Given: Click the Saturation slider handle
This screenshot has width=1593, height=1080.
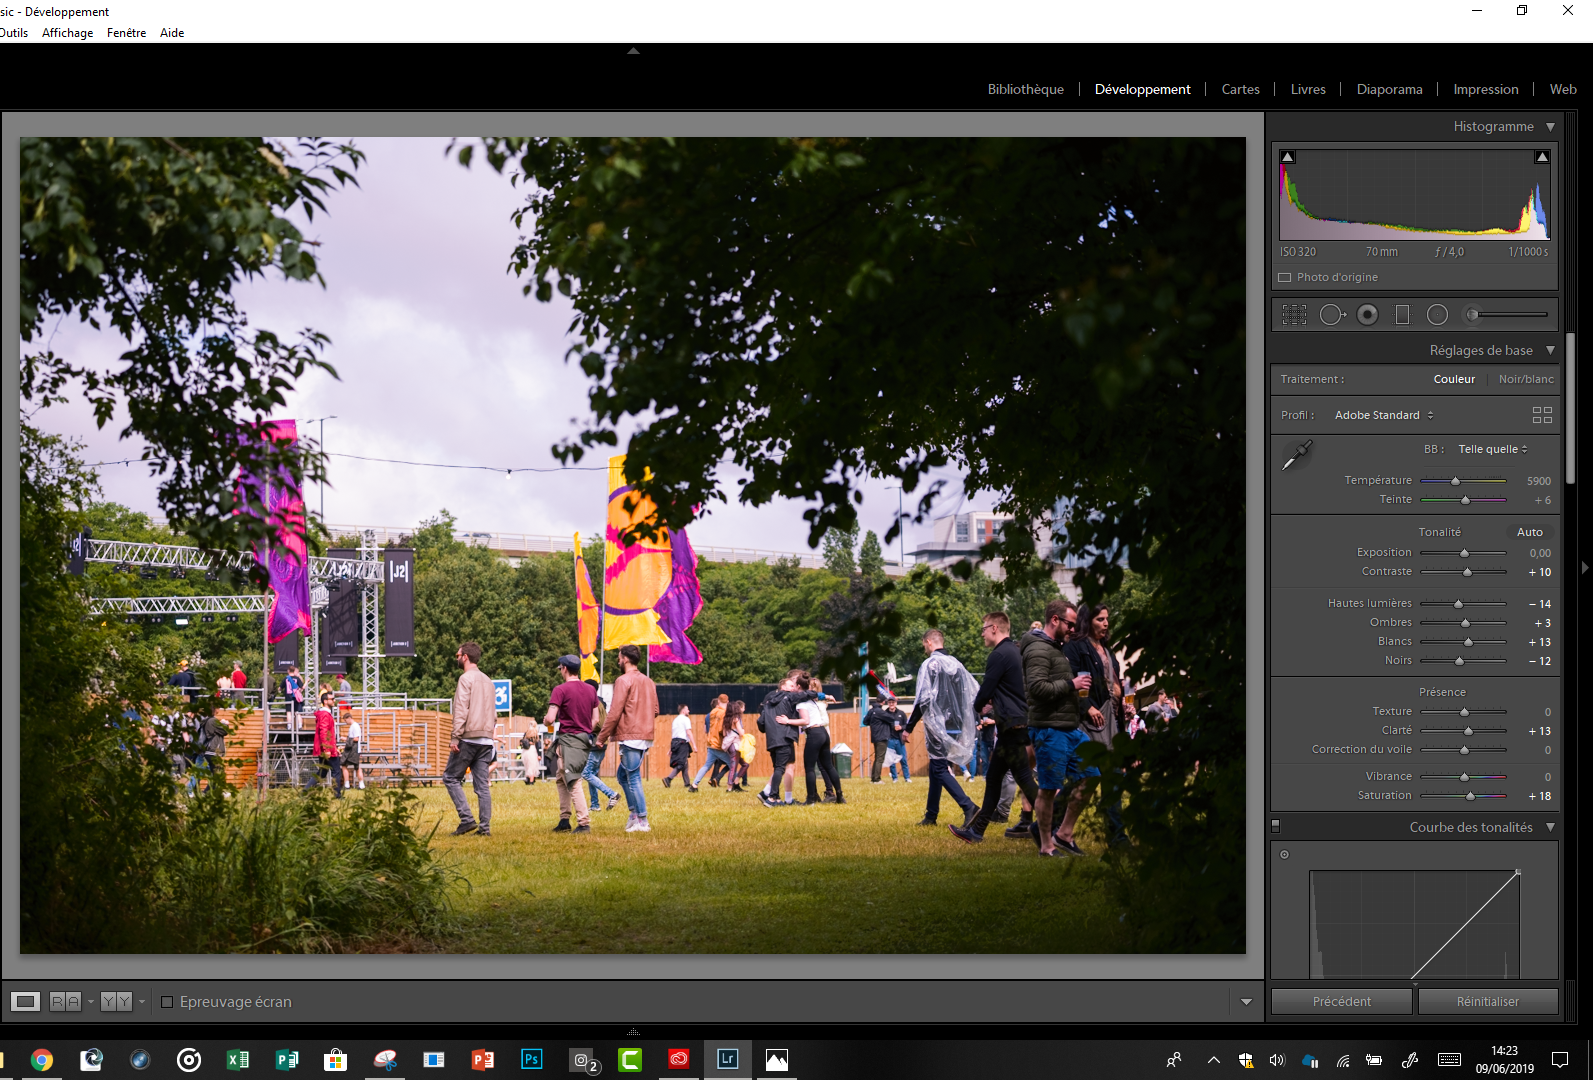Looking at the screenshot, I should coord(1470,796).
